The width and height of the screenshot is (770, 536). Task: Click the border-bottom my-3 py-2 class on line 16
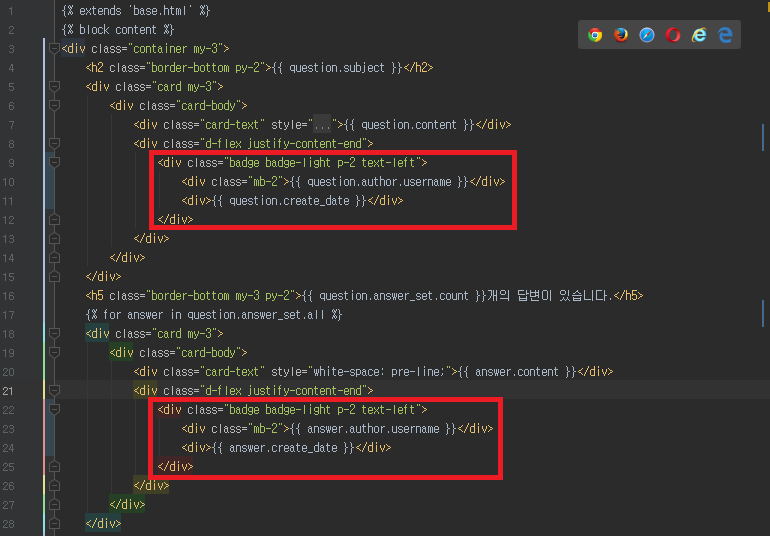(x=220, y=296)
